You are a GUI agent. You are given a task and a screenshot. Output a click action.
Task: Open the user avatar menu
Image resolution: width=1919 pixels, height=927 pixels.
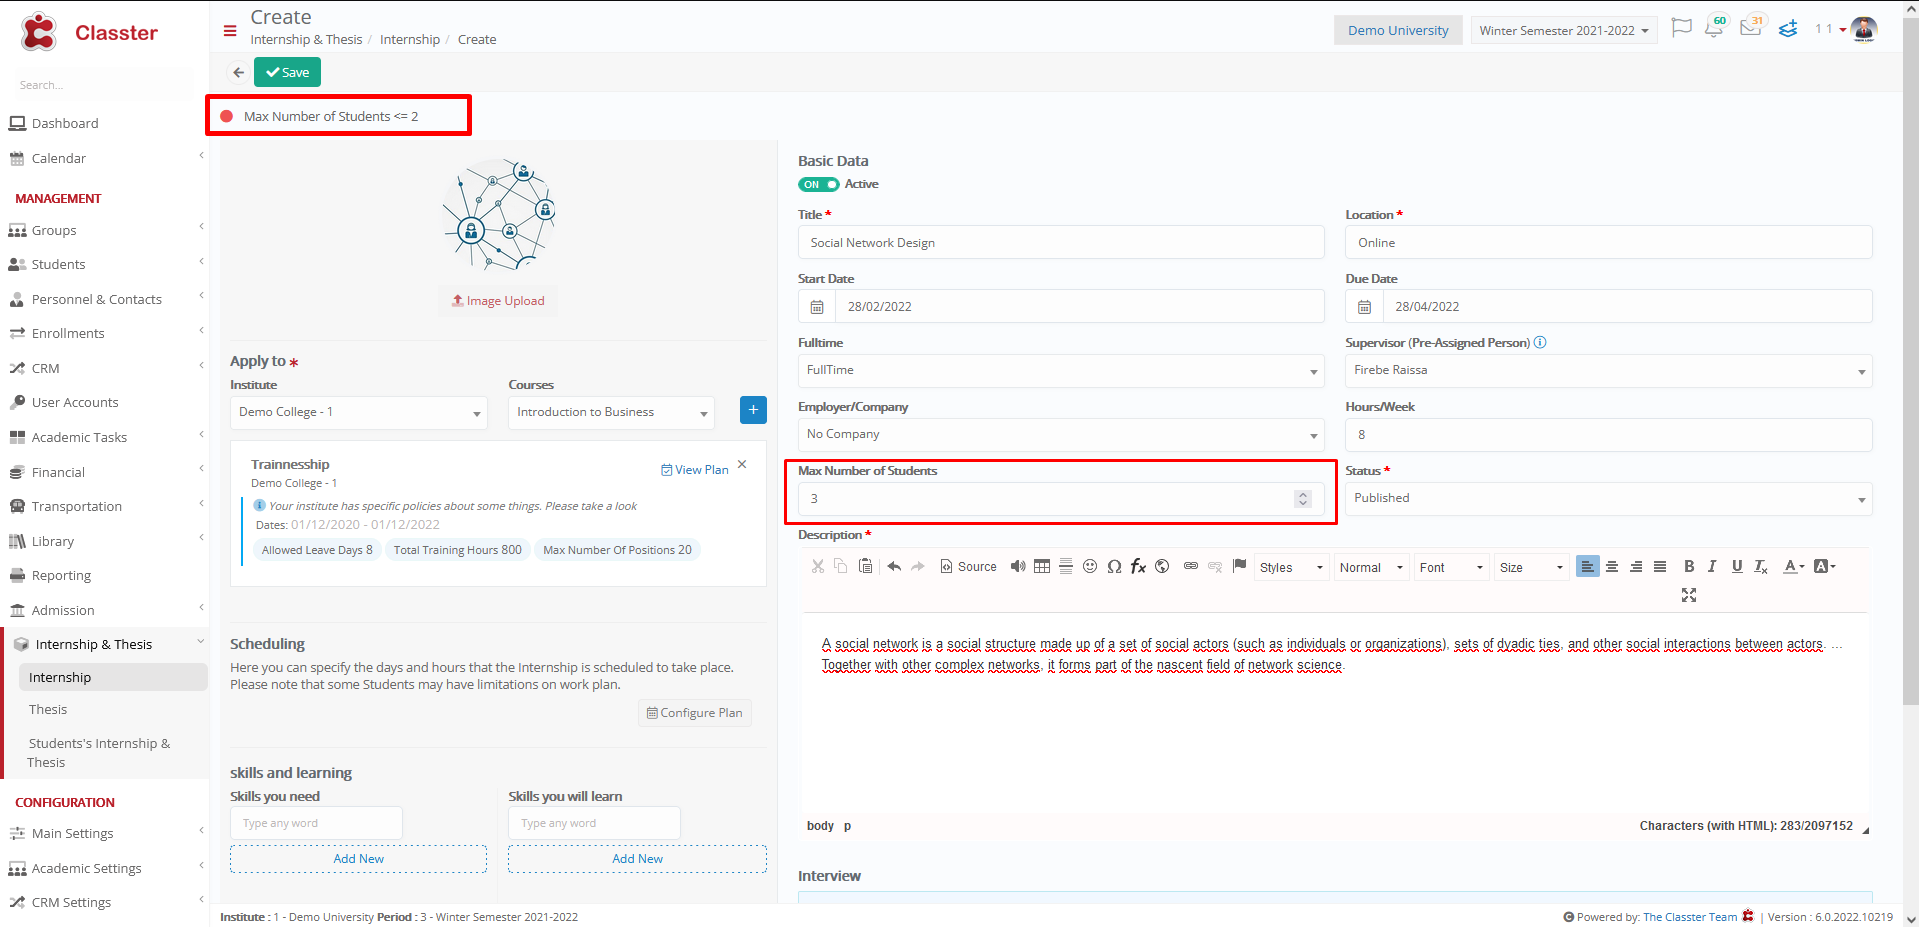[1863, 29]
